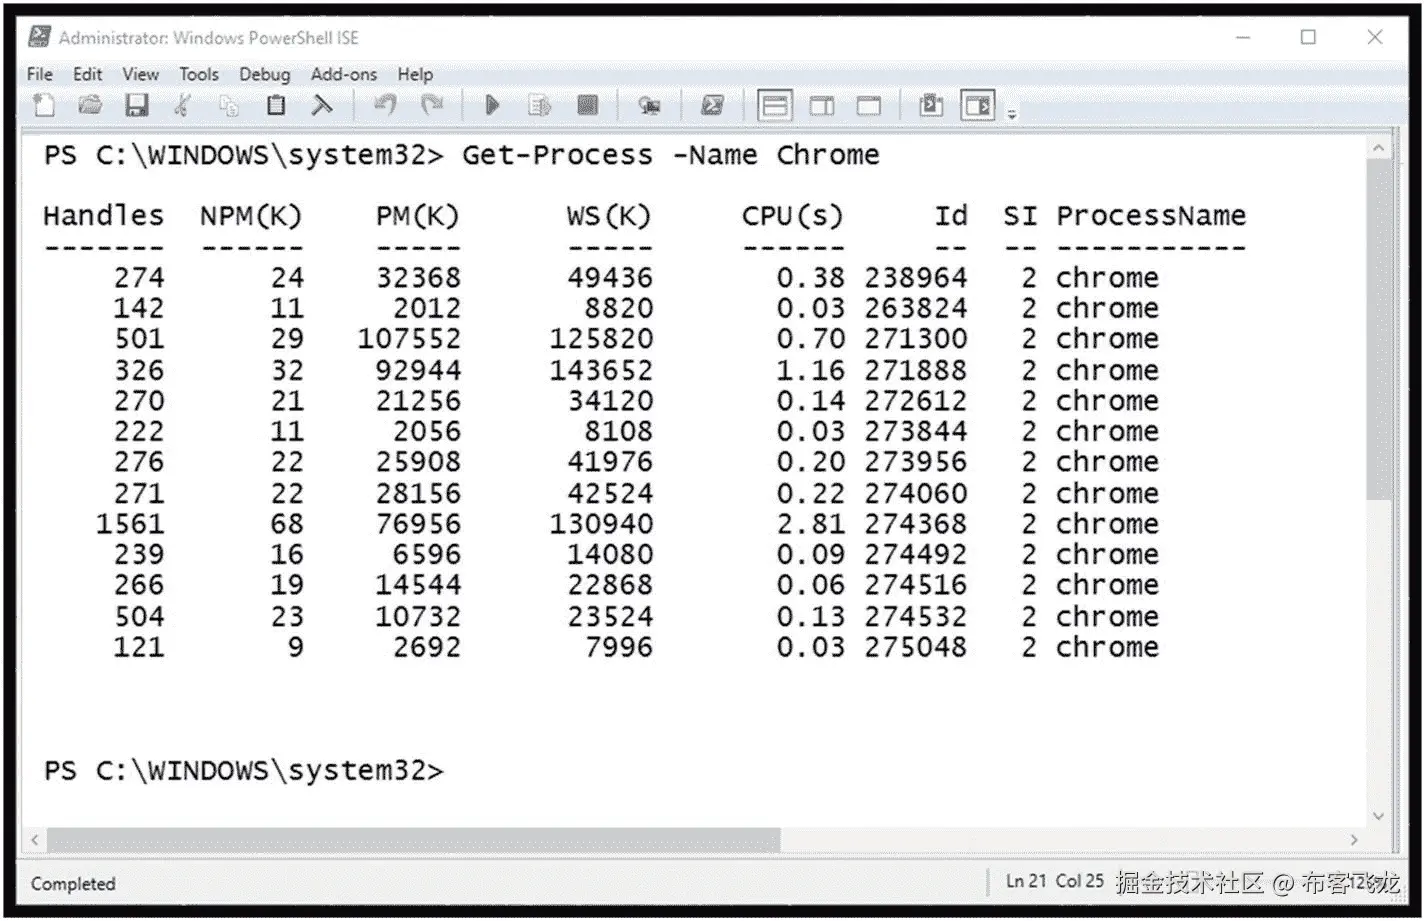This screenshot has width=1425, height=921.
Task: Click the New script toolbar icon
Action: tap(44, 105)
